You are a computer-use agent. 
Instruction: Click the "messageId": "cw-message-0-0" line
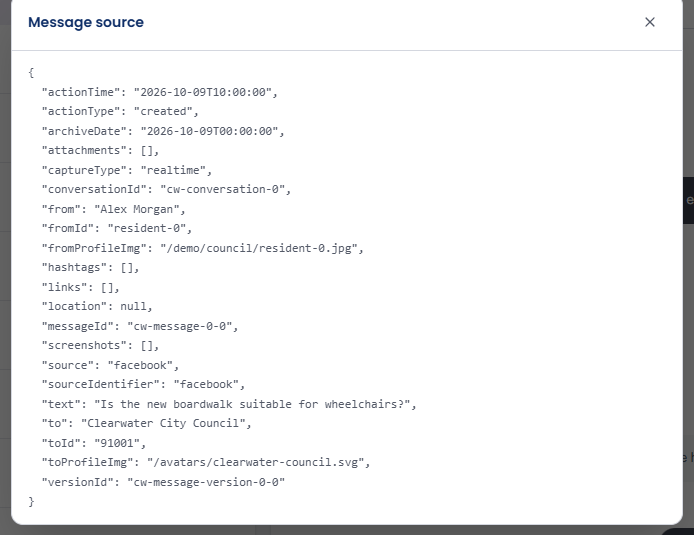[x=140, y=326]
